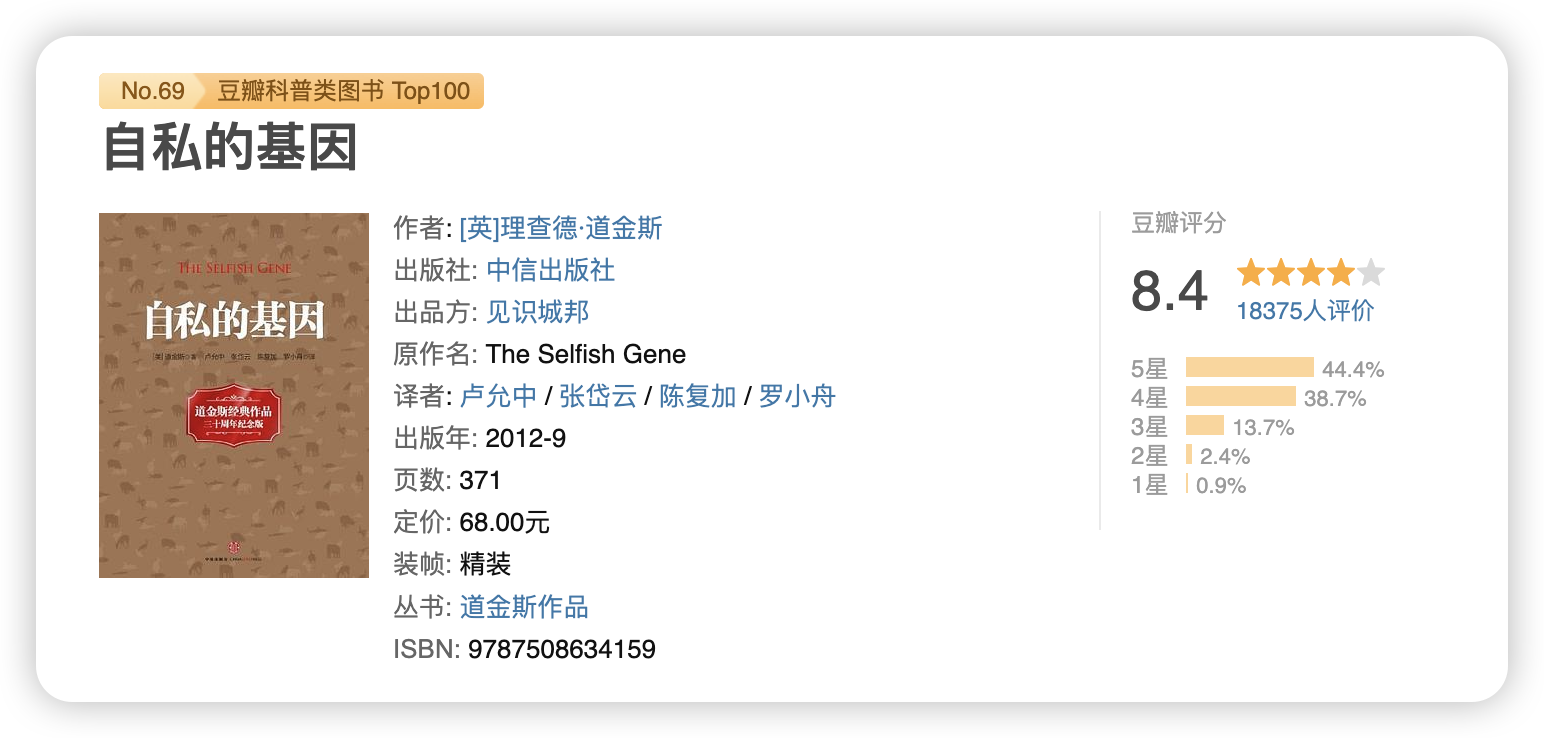Image resolution: width=1544 pixels, height=738 pixels.
Task: Open translator link 张岱云
Action: 598,396
